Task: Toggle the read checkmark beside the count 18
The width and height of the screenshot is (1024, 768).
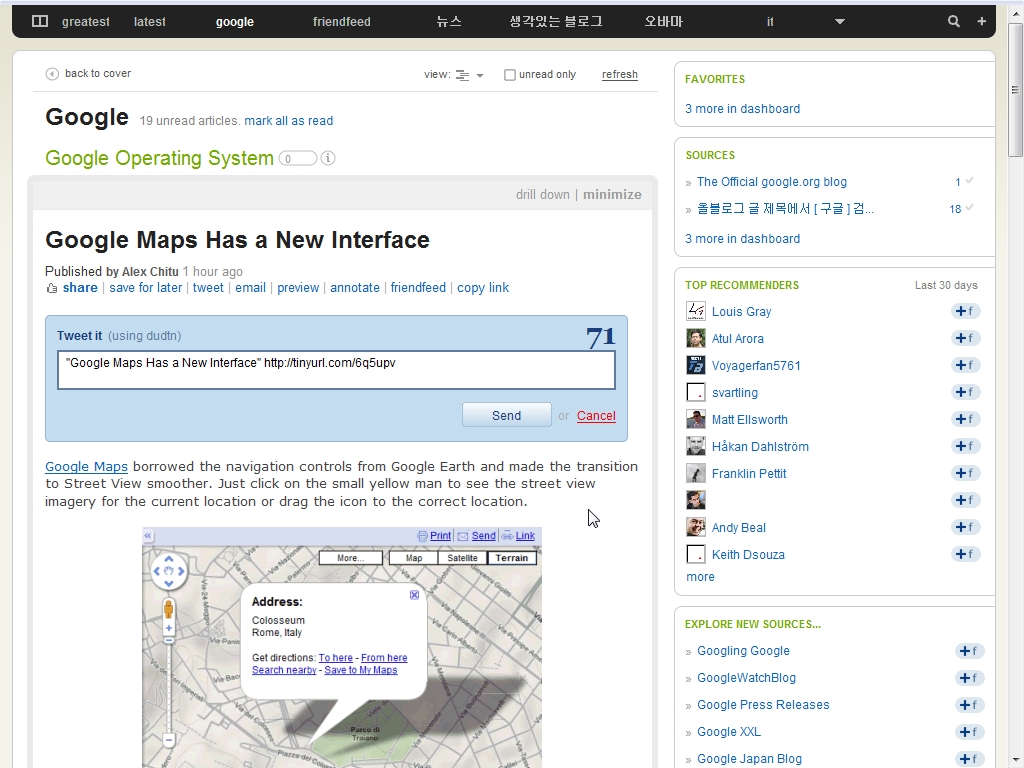Action: click(970, 208)
